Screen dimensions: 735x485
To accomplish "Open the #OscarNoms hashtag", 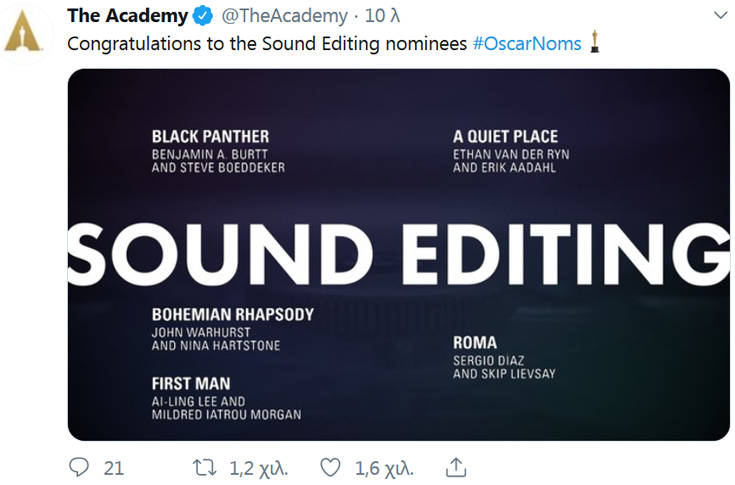I will pos(527,44).
